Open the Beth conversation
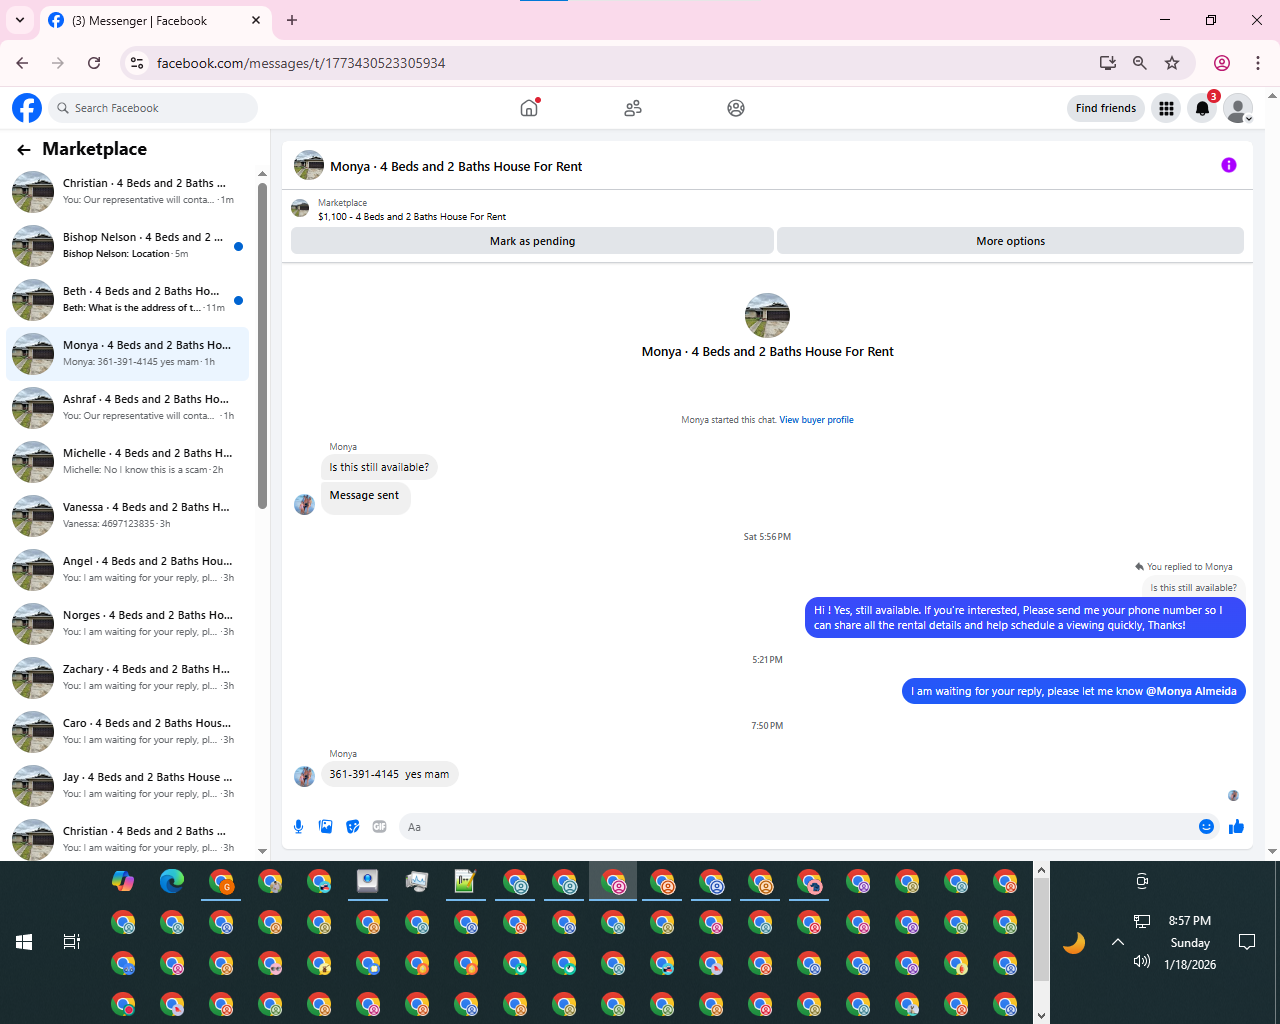This screenshot has height=1024, width=1280. pyautogui.click(x=127, y=300)
